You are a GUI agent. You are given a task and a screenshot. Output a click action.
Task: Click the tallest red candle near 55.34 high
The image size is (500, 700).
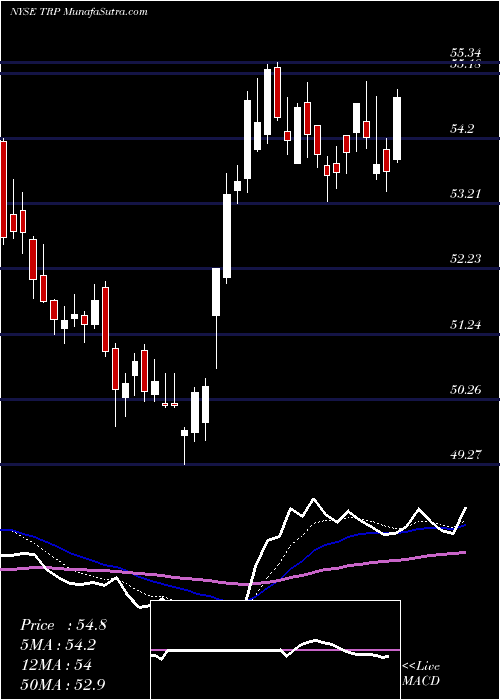pos(278,92)
